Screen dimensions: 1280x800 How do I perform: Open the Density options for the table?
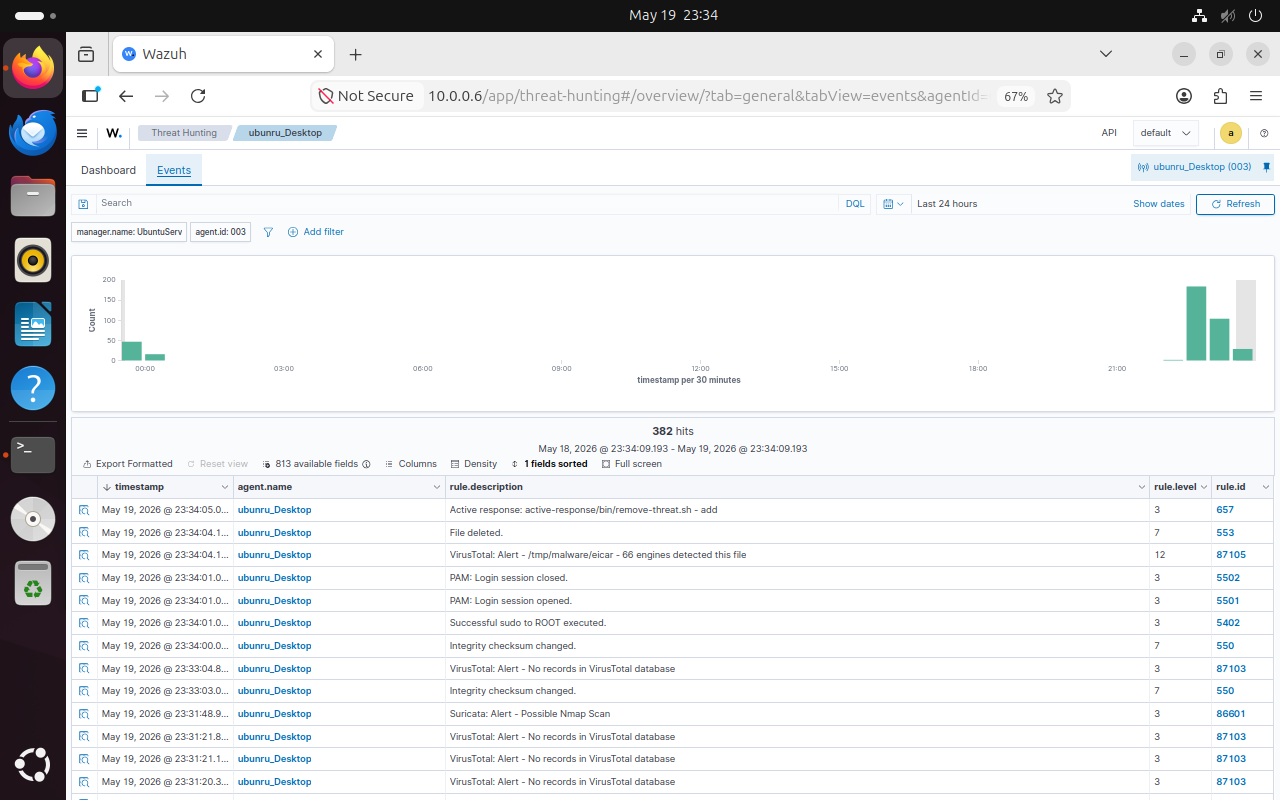(x=474, y=464)
